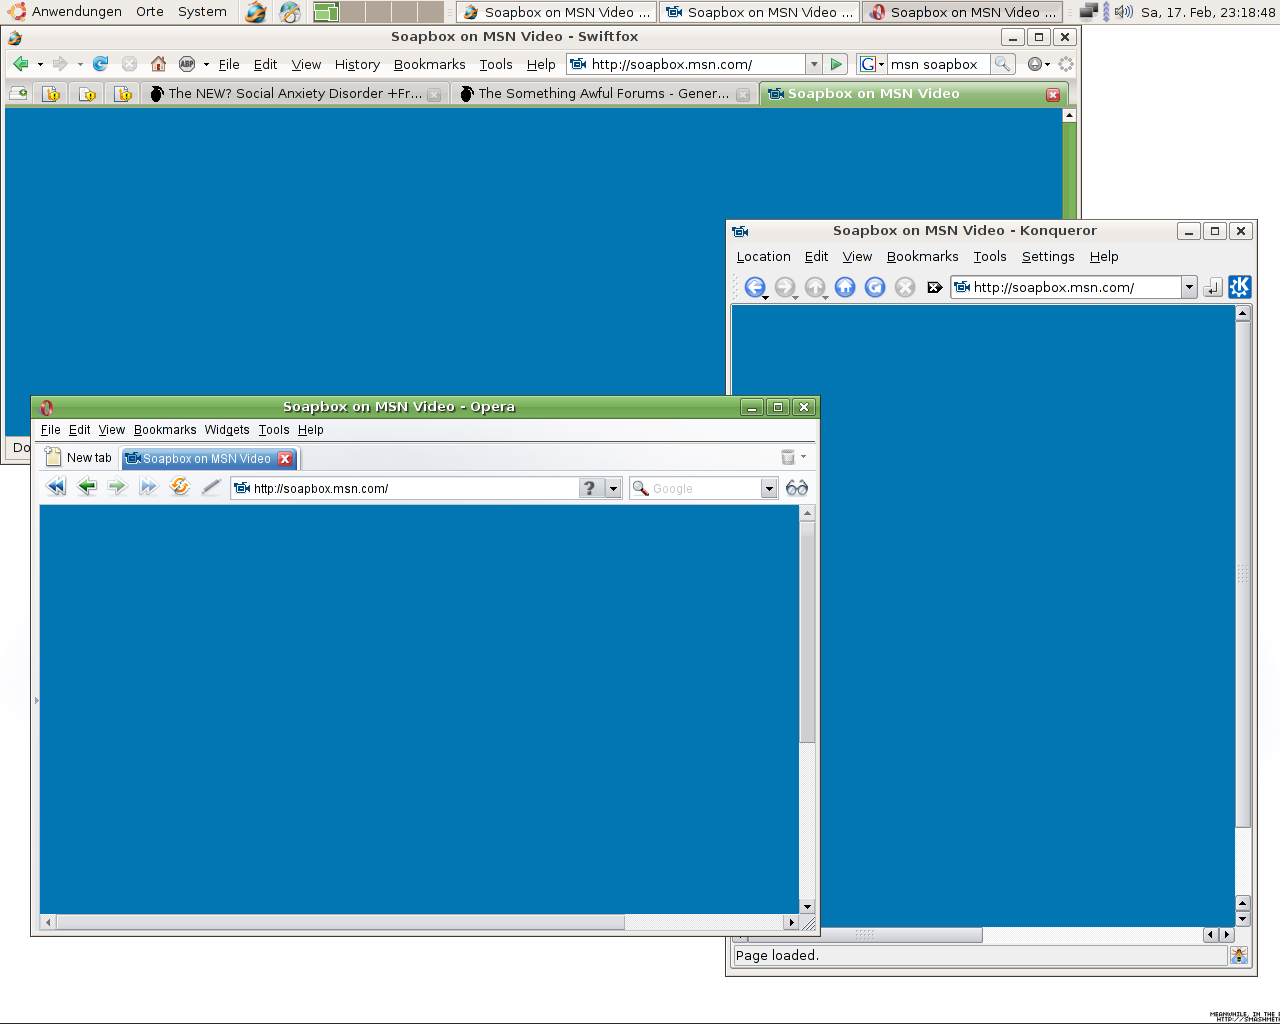Go forward in Opera
Image resolution: width=1280 pixels, height=1024 pixels.
[x=118, y=487]
